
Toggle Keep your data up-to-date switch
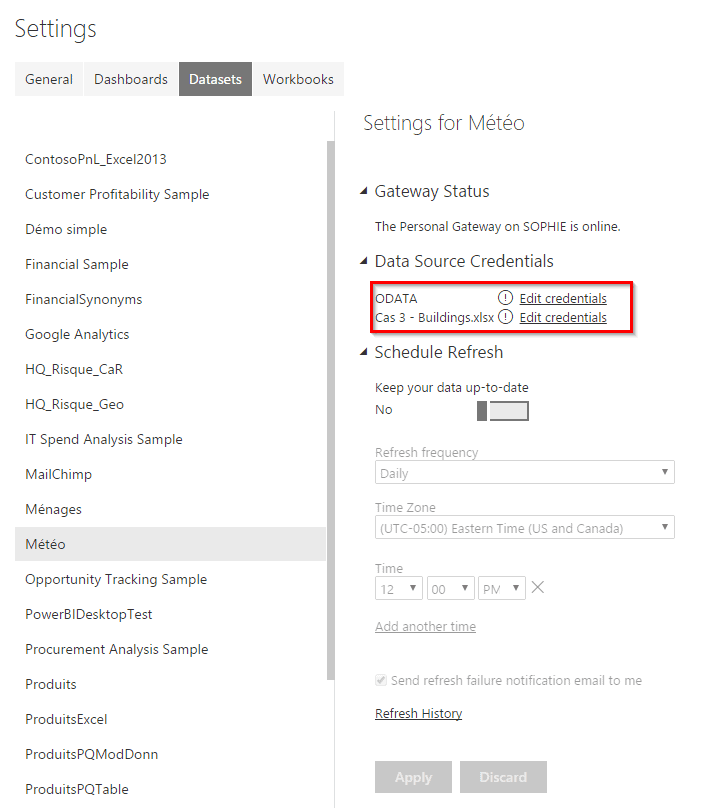point(503,411)
